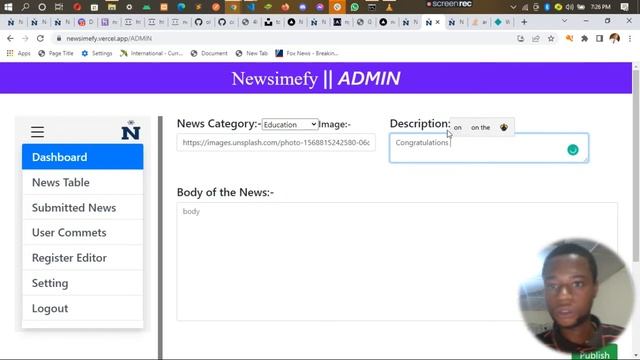Screen dimensions: 640x360
Task: Switch to the first GitHub browser tab
Action: pyautogui.click(x=202, y=22)
